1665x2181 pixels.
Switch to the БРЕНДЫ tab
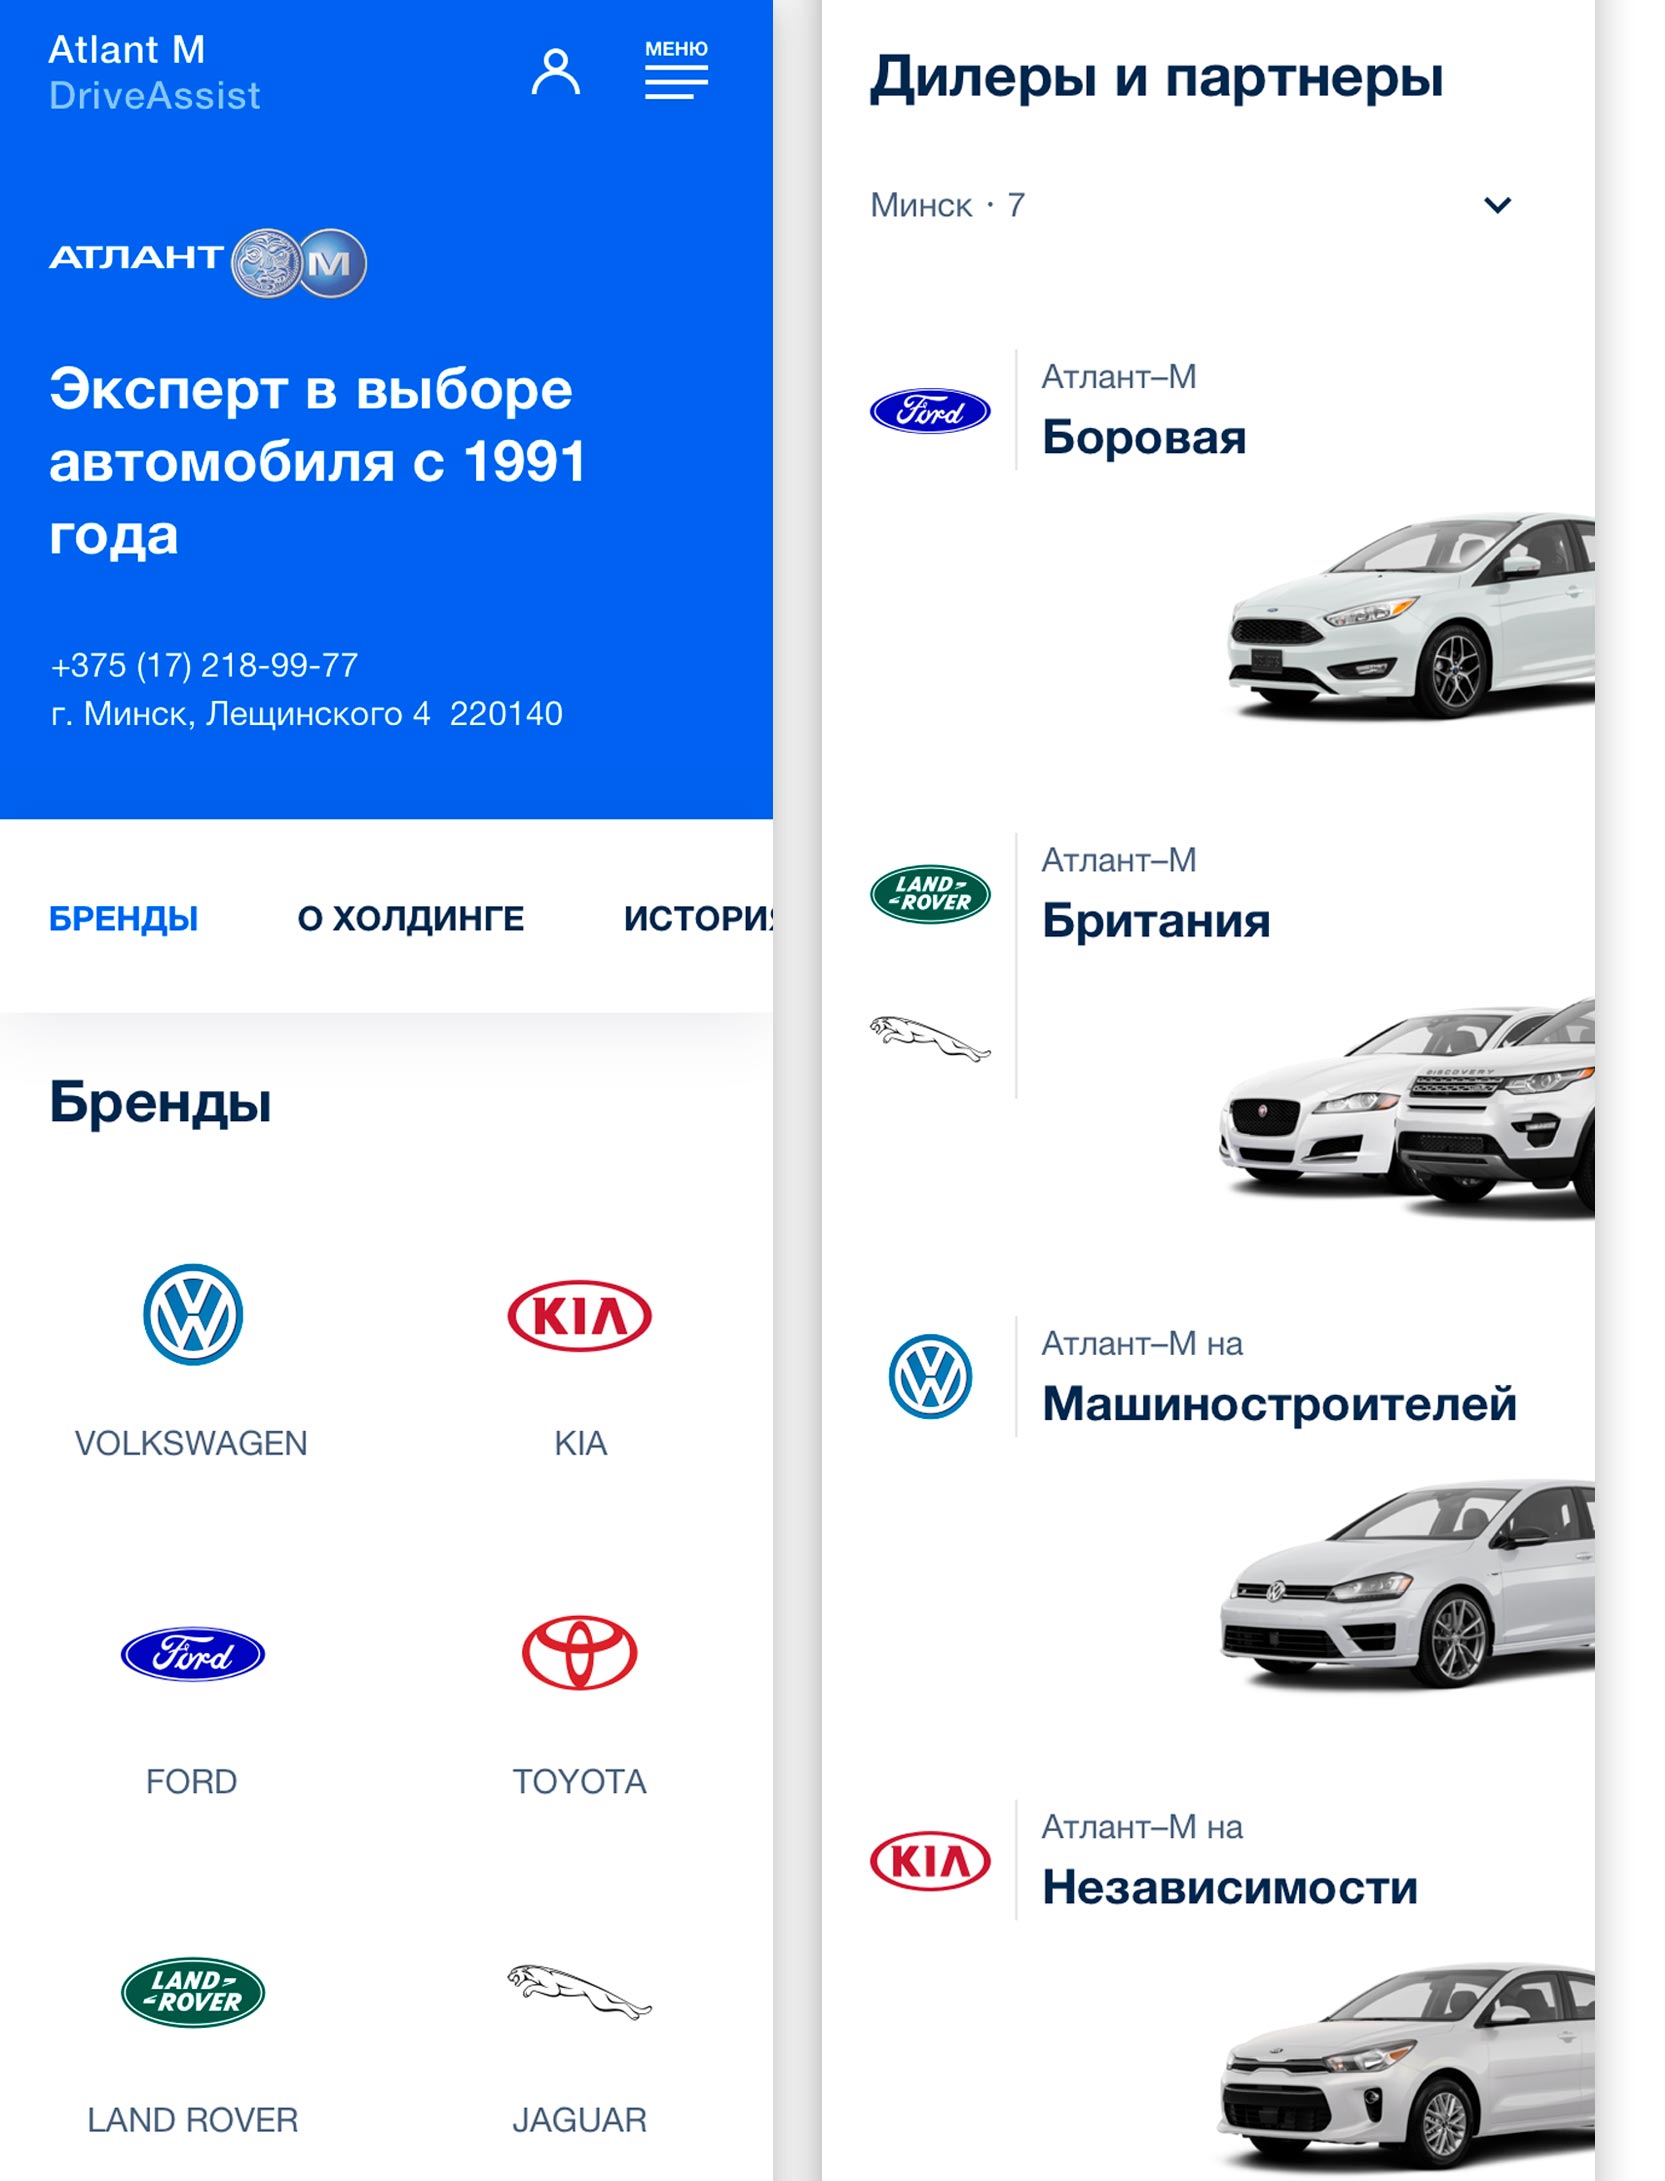[123, 918]
